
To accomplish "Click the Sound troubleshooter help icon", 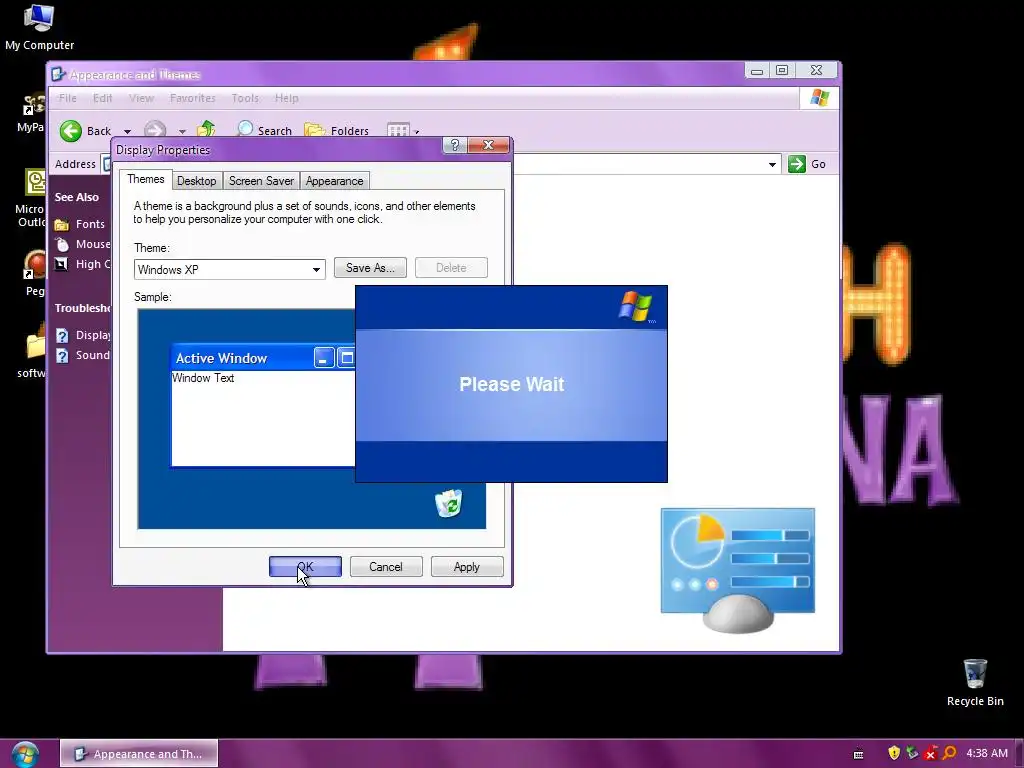I will click(x=62, y=356).
